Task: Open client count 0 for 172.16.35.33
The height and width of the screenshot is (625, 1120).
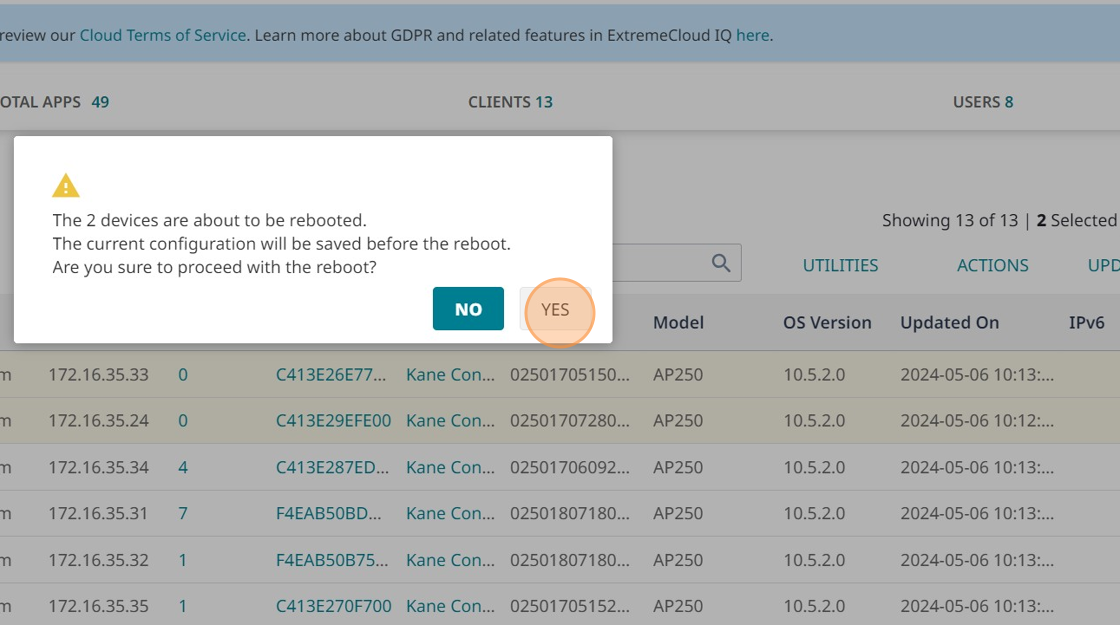Action: point(183,374)
